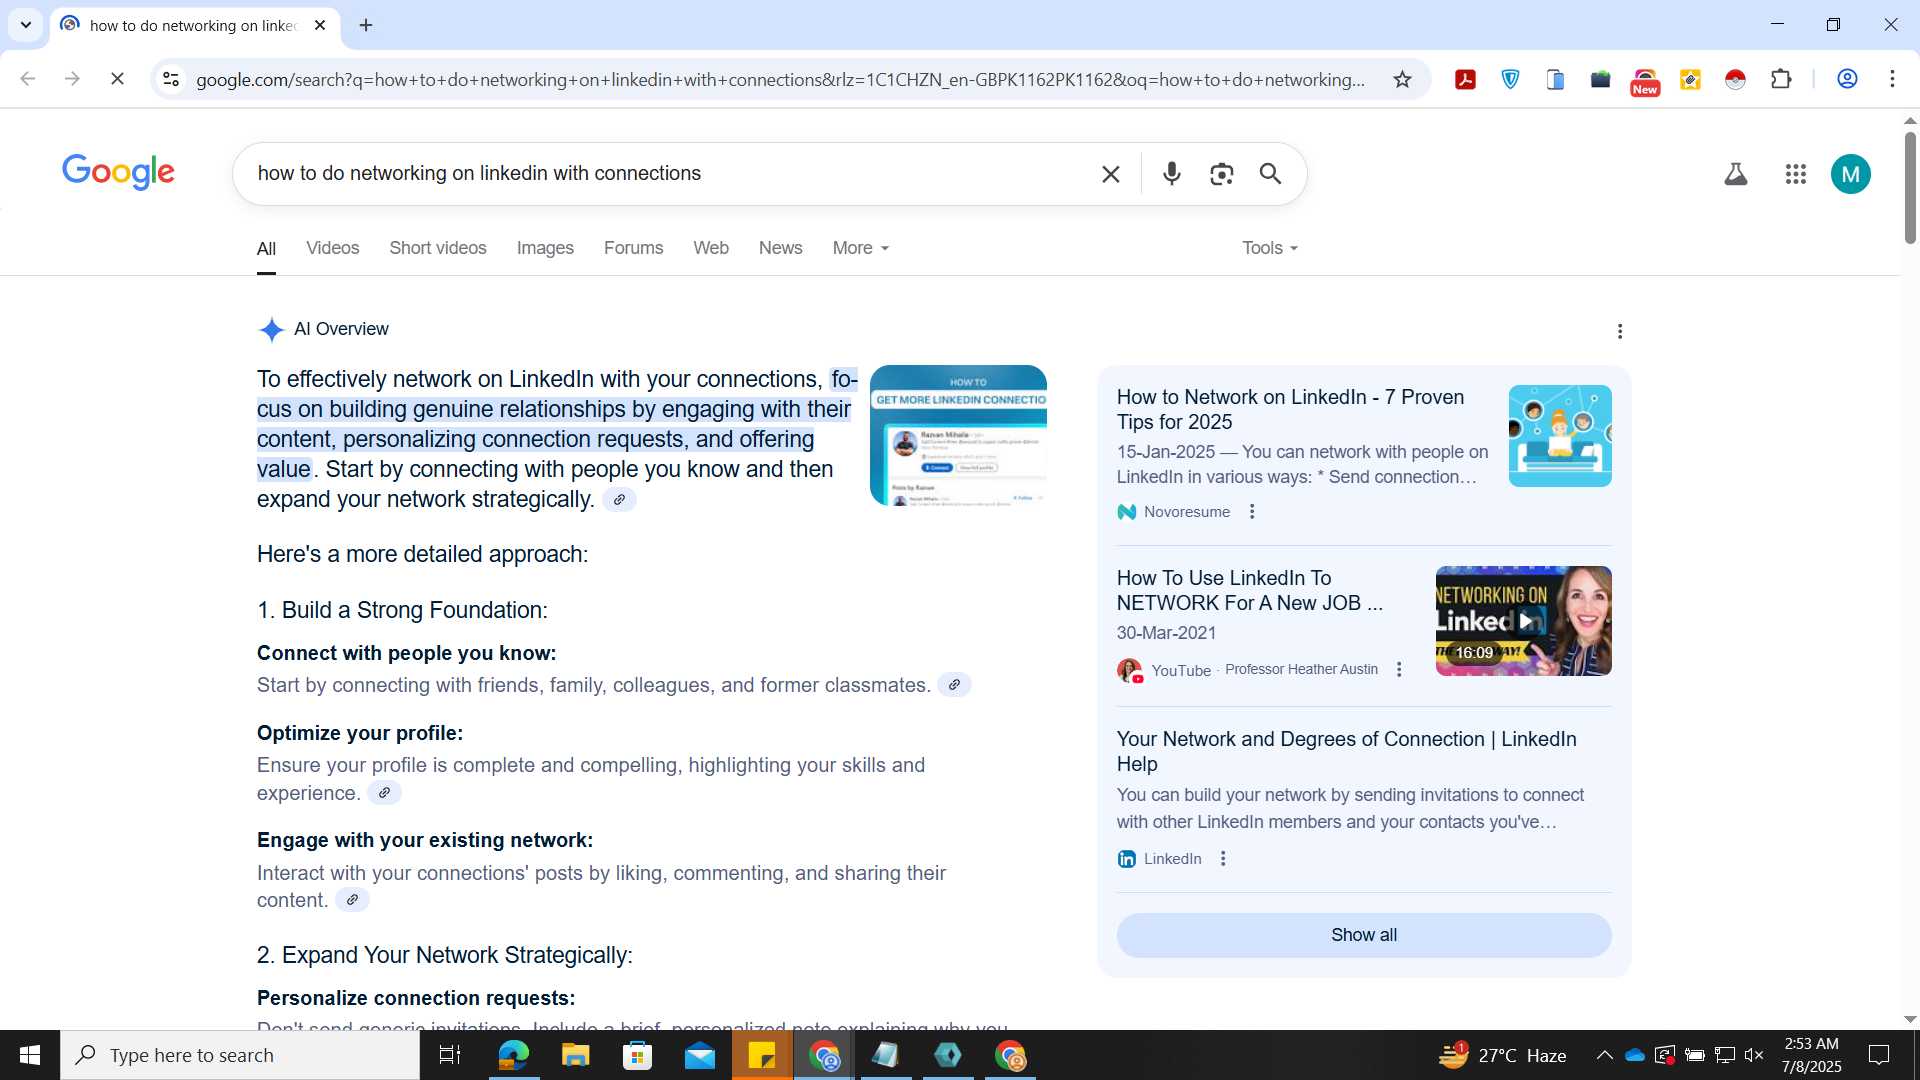The height and width of the screenshot is (1080, 1920).
Task: Open more options for LinkedIn Help result
Action: (1223, 859)
